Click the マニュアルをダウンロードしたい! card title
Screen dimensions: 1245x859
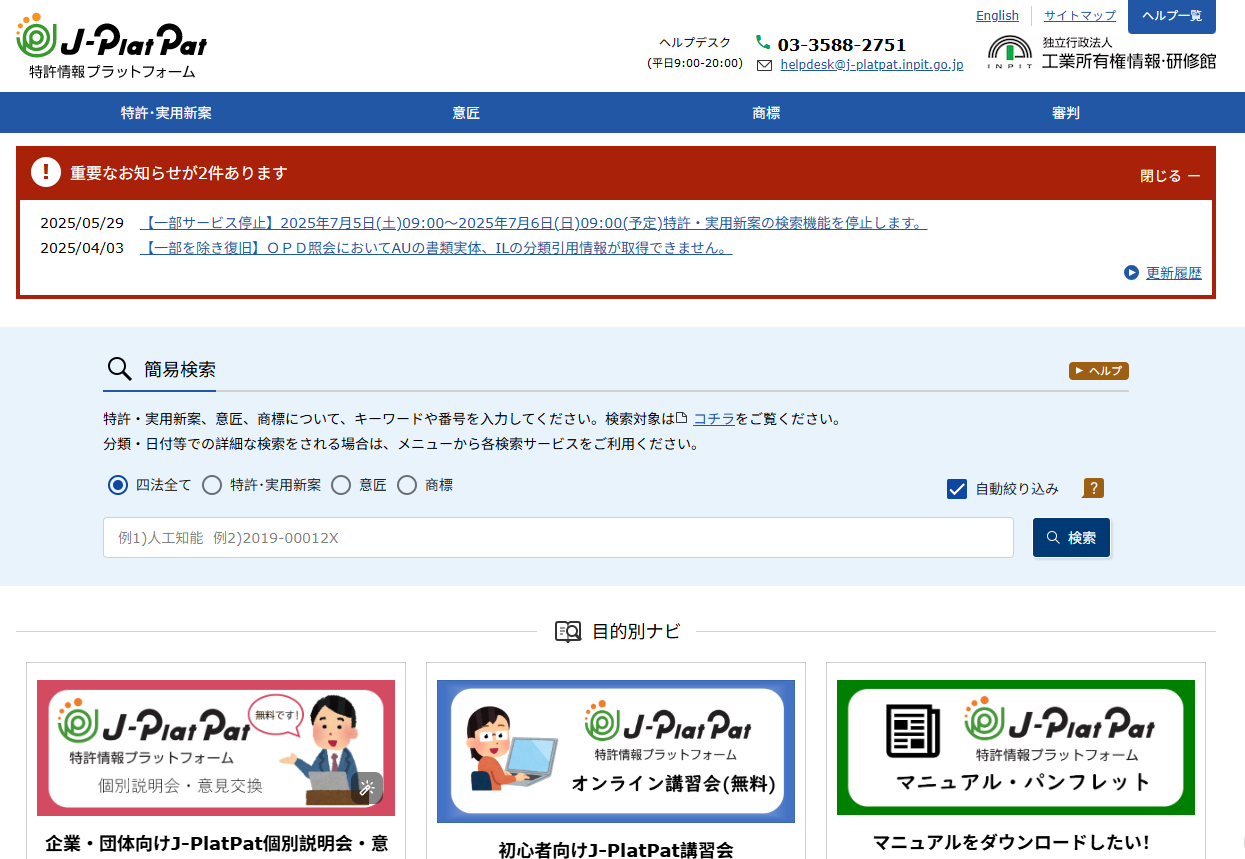pos(1011,842)
